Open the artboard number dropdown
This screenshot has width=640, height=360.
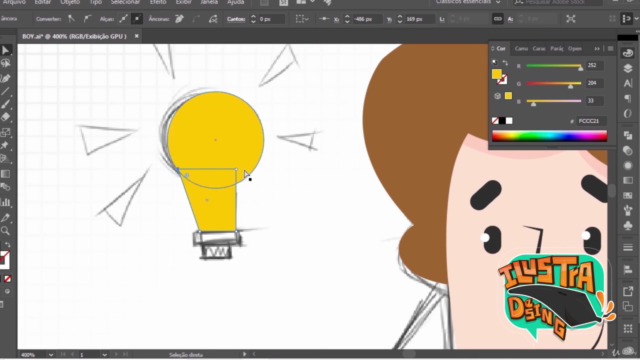(x=104, y=355)
